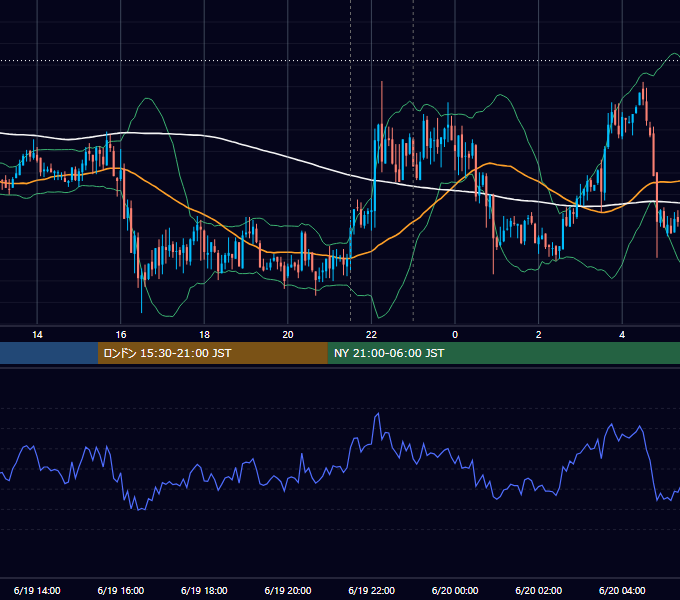Click the 6/19 18:00 date label
The height and width of the screenshot is (600, 680).
[204, 590]
